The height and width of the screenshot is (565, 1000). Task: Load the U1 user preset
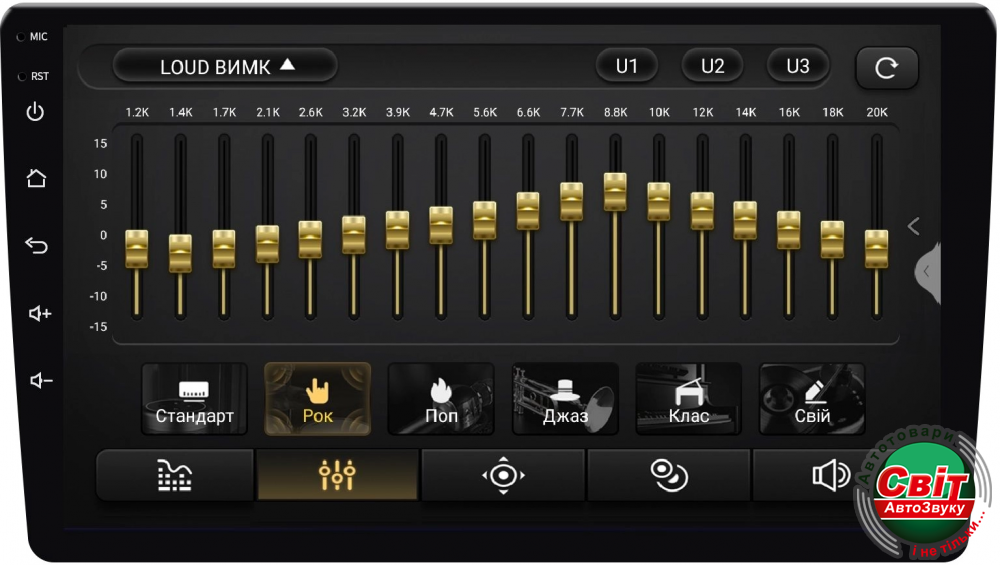pyautogui.click(x=627, y=66)
